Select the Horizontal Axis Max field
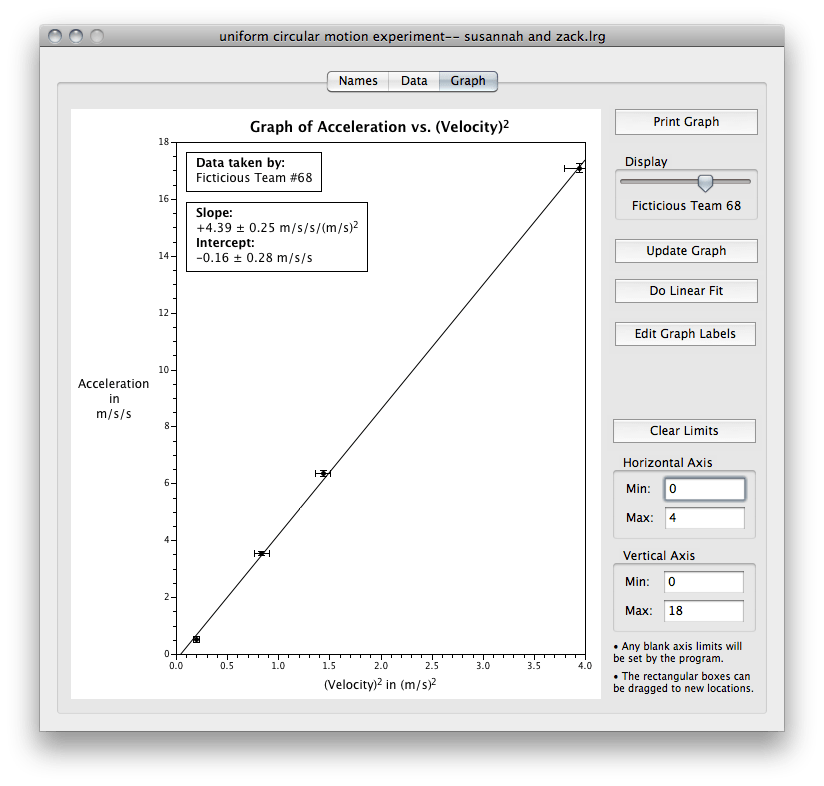The height and width of the screenshot is (786, 824). pos(704,518)
